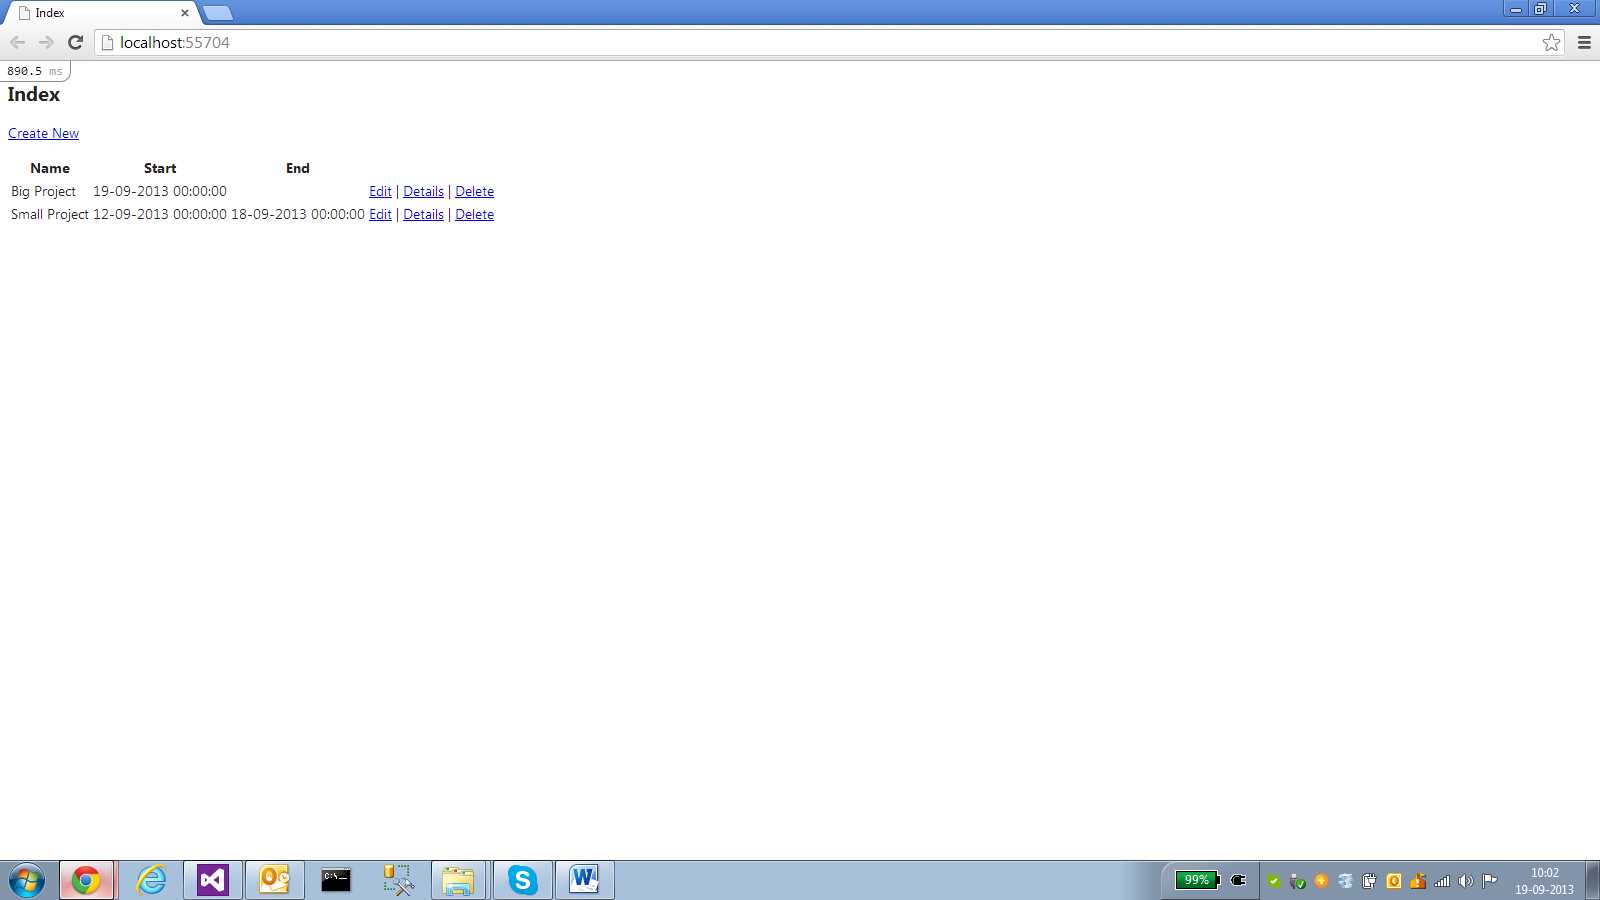The height and width of the screenshot is (900, 1600).
Task: Open Visual Studio from taskbar
Action: [x=213, y=880]
